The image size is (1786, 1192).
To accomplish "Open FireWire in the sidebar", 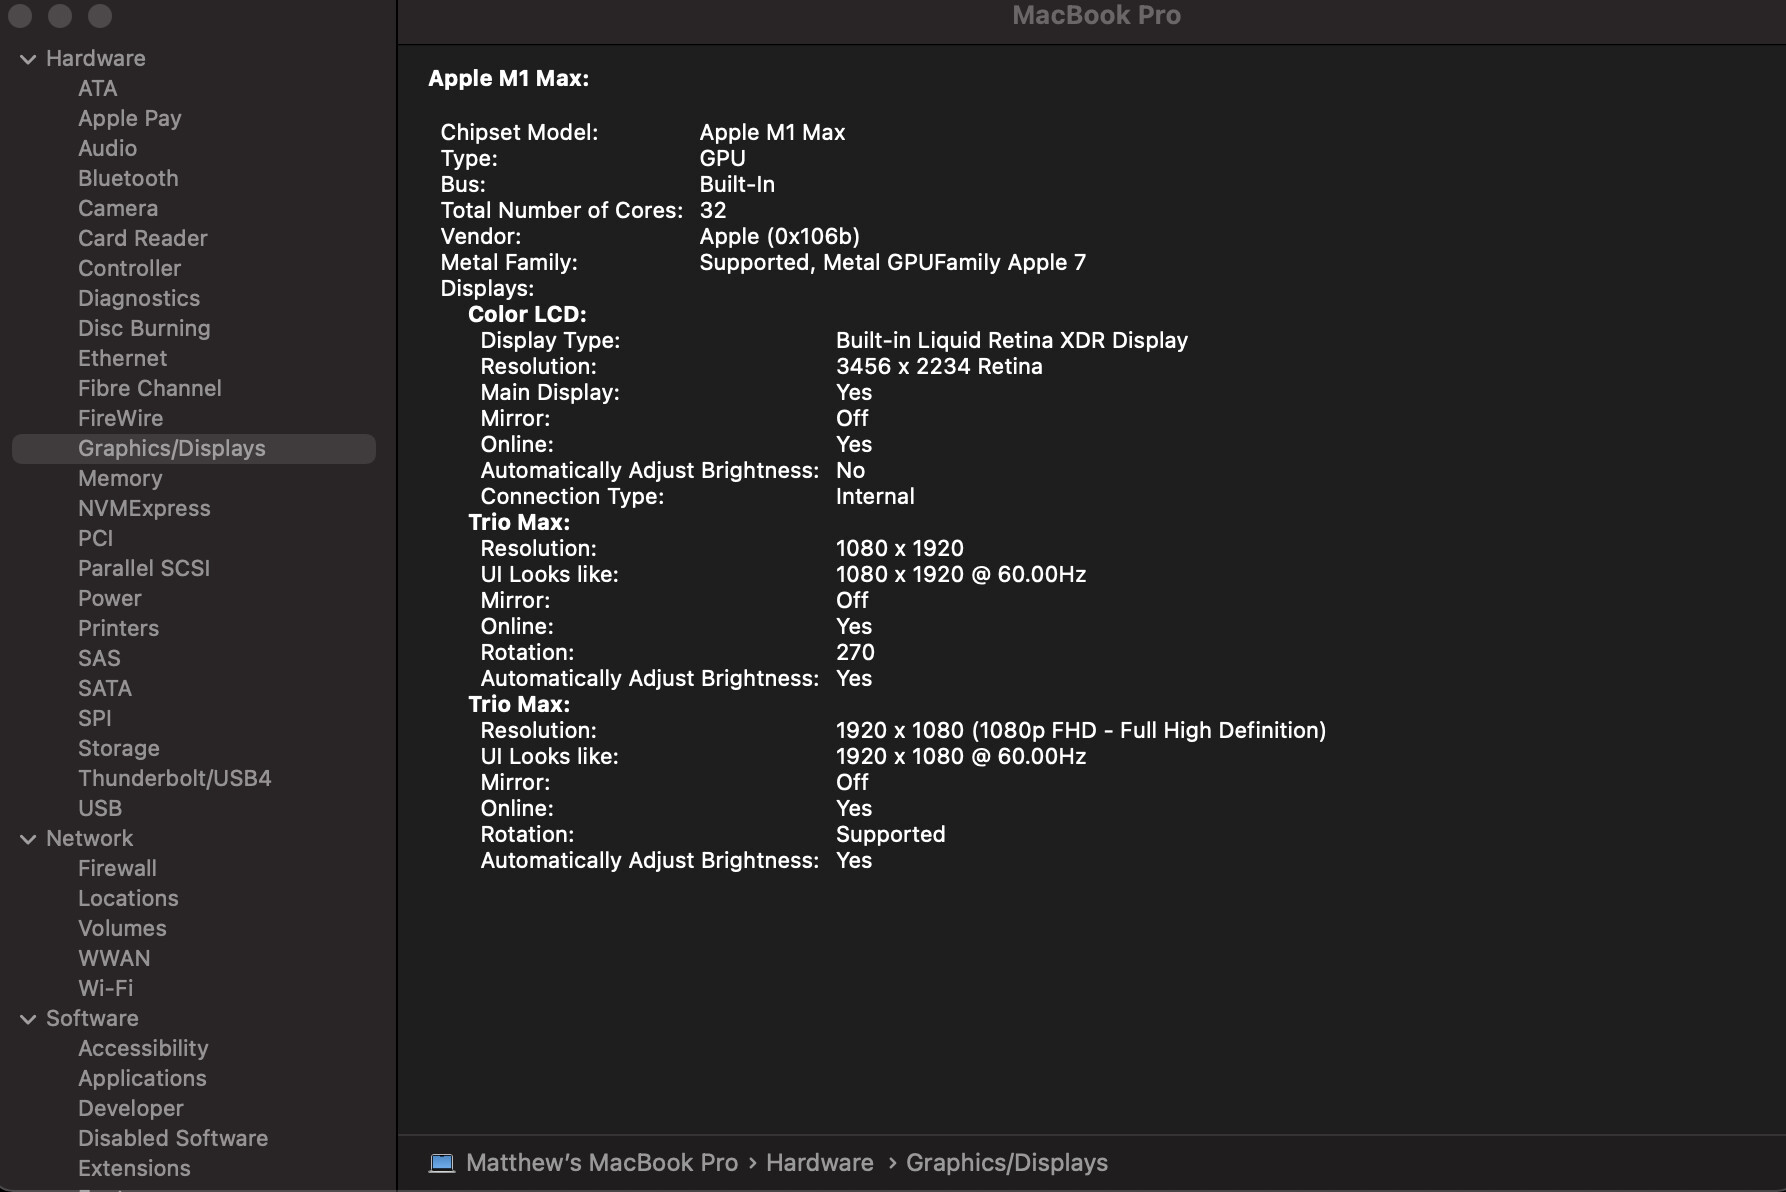I will coord(121,419).
